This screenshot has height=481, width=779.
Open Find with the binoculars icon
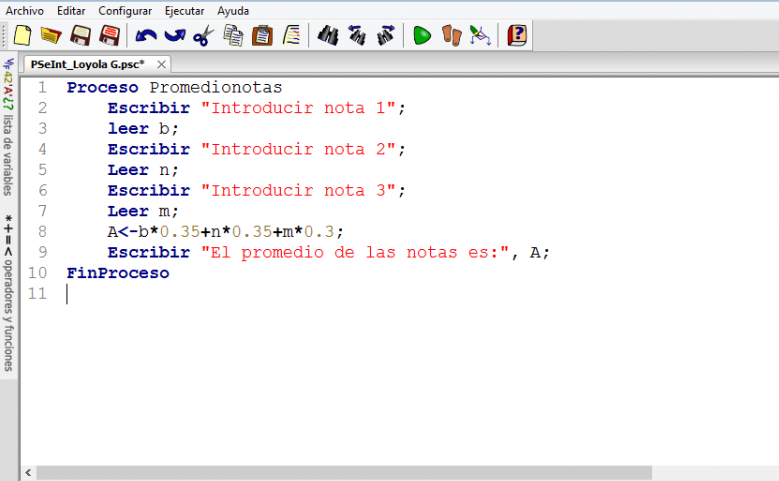[x=327, y=36]
